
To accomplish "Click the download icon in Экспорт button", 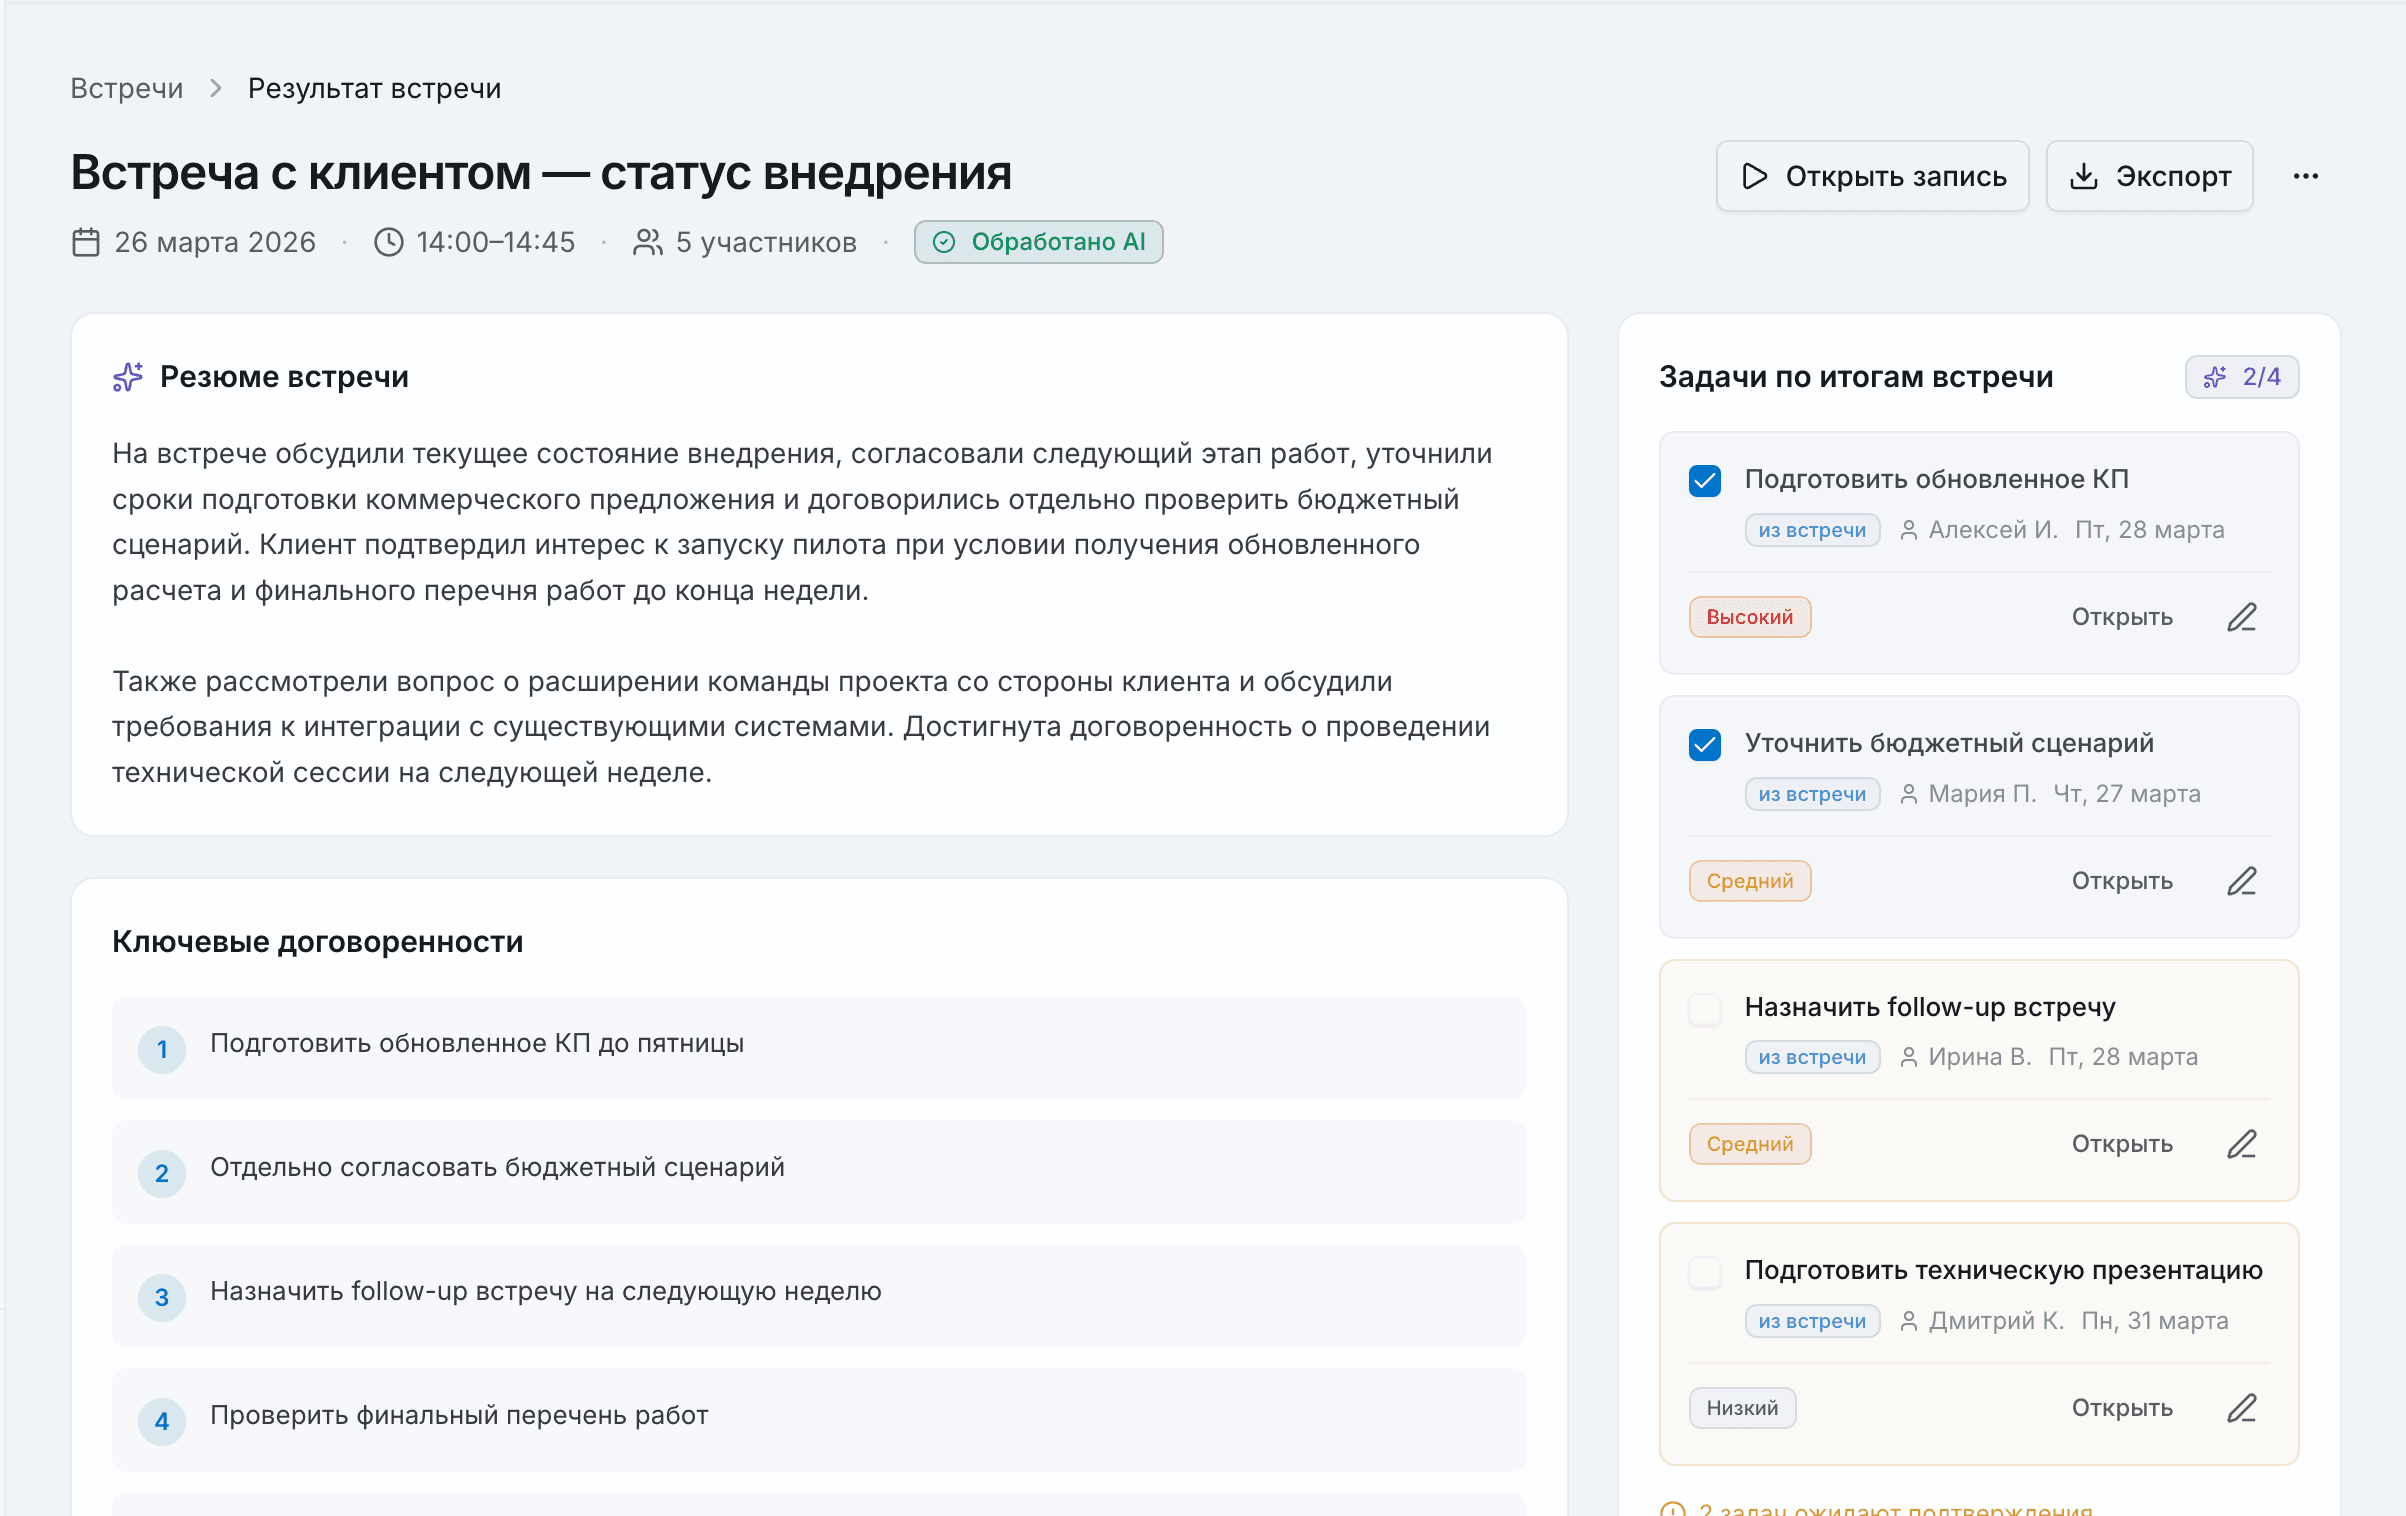I will (2086, 176).
